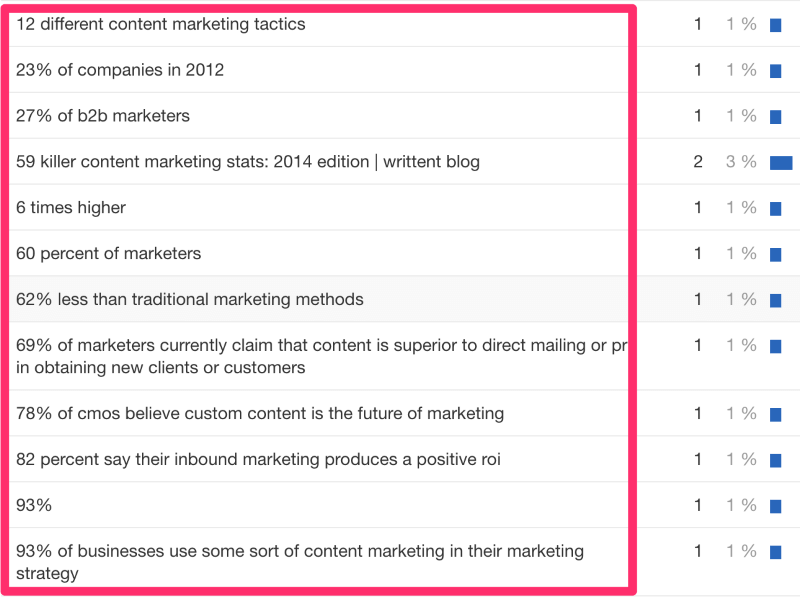Click the 3 % value for 59 killer stats
Screen dimensions: 800x599
741,162
